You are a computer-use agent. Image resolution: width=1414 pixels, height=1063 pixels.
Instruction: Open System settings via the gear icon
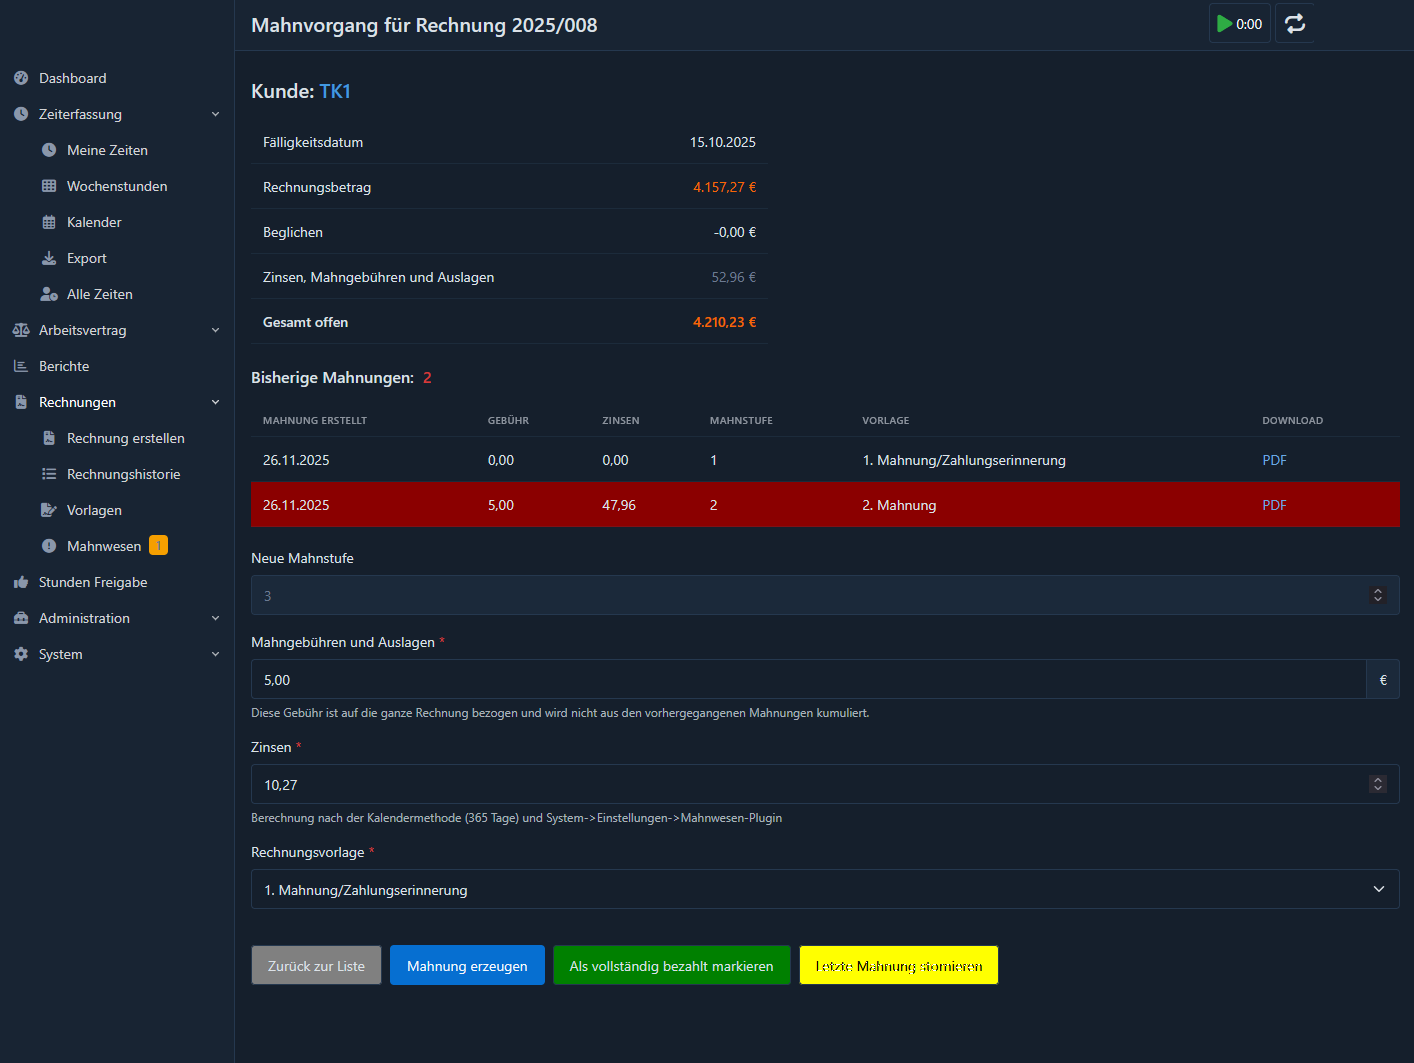(x=19, y=653)
